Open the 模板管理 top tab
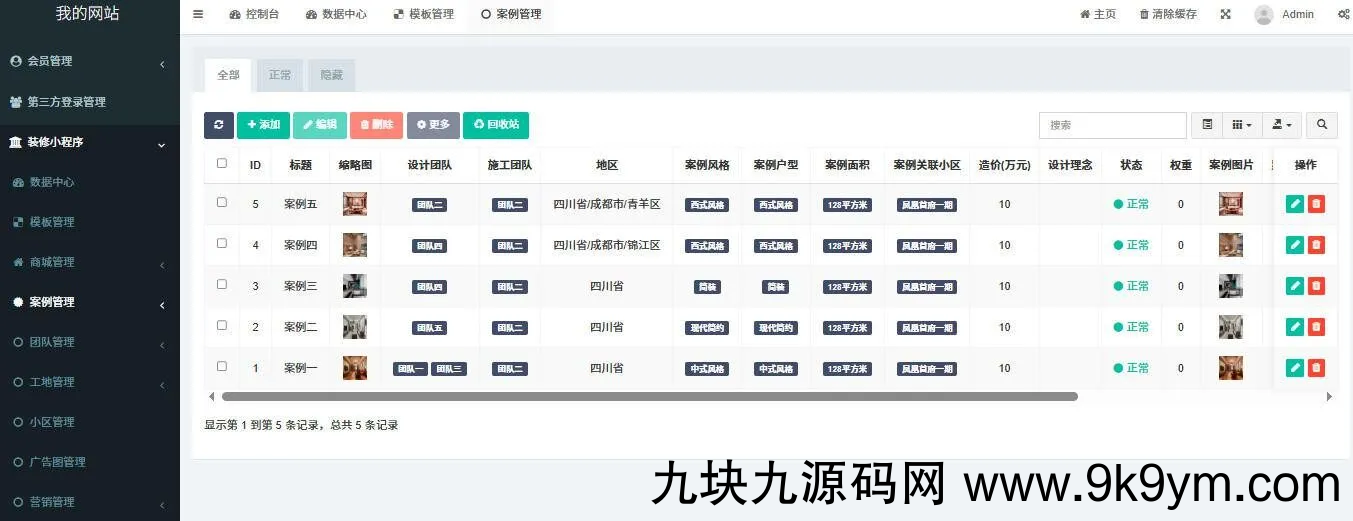The height and width of the screenshot is (521, 1353). pyautogui.click(x=423, y=14)
